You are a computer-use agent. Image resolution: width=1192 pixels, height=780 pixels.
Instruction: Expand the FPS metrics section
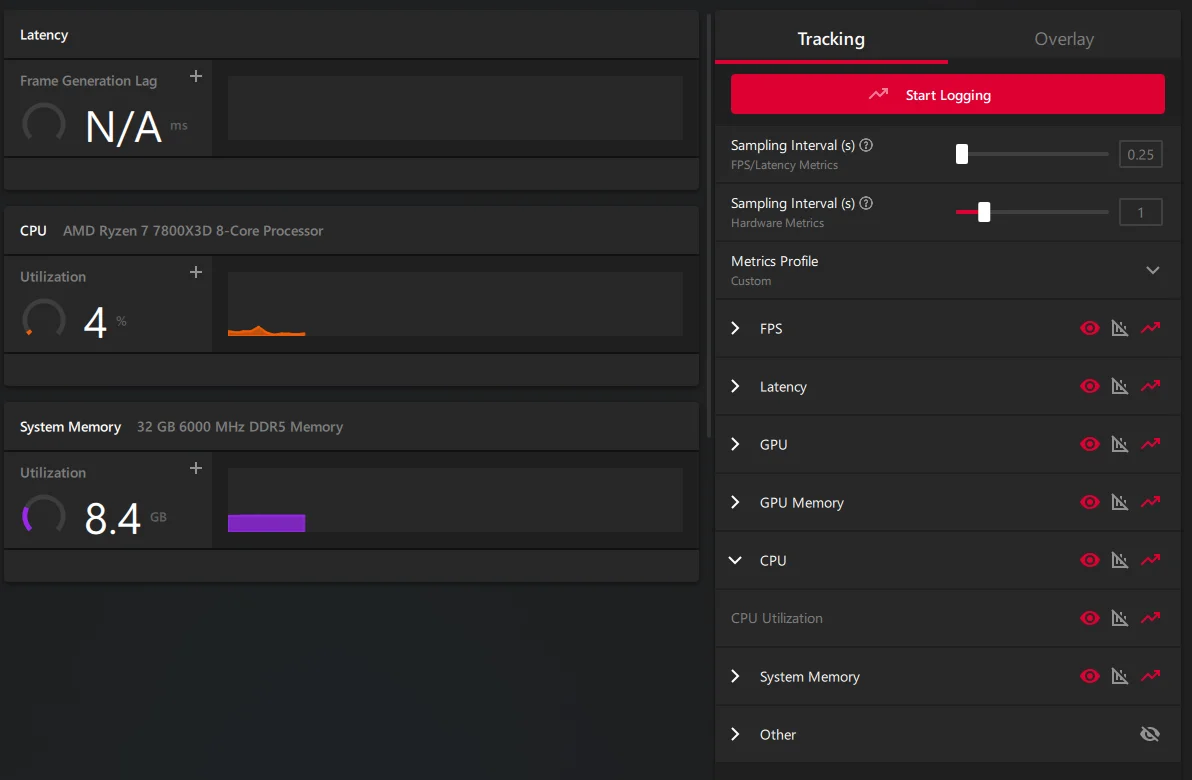735,328
